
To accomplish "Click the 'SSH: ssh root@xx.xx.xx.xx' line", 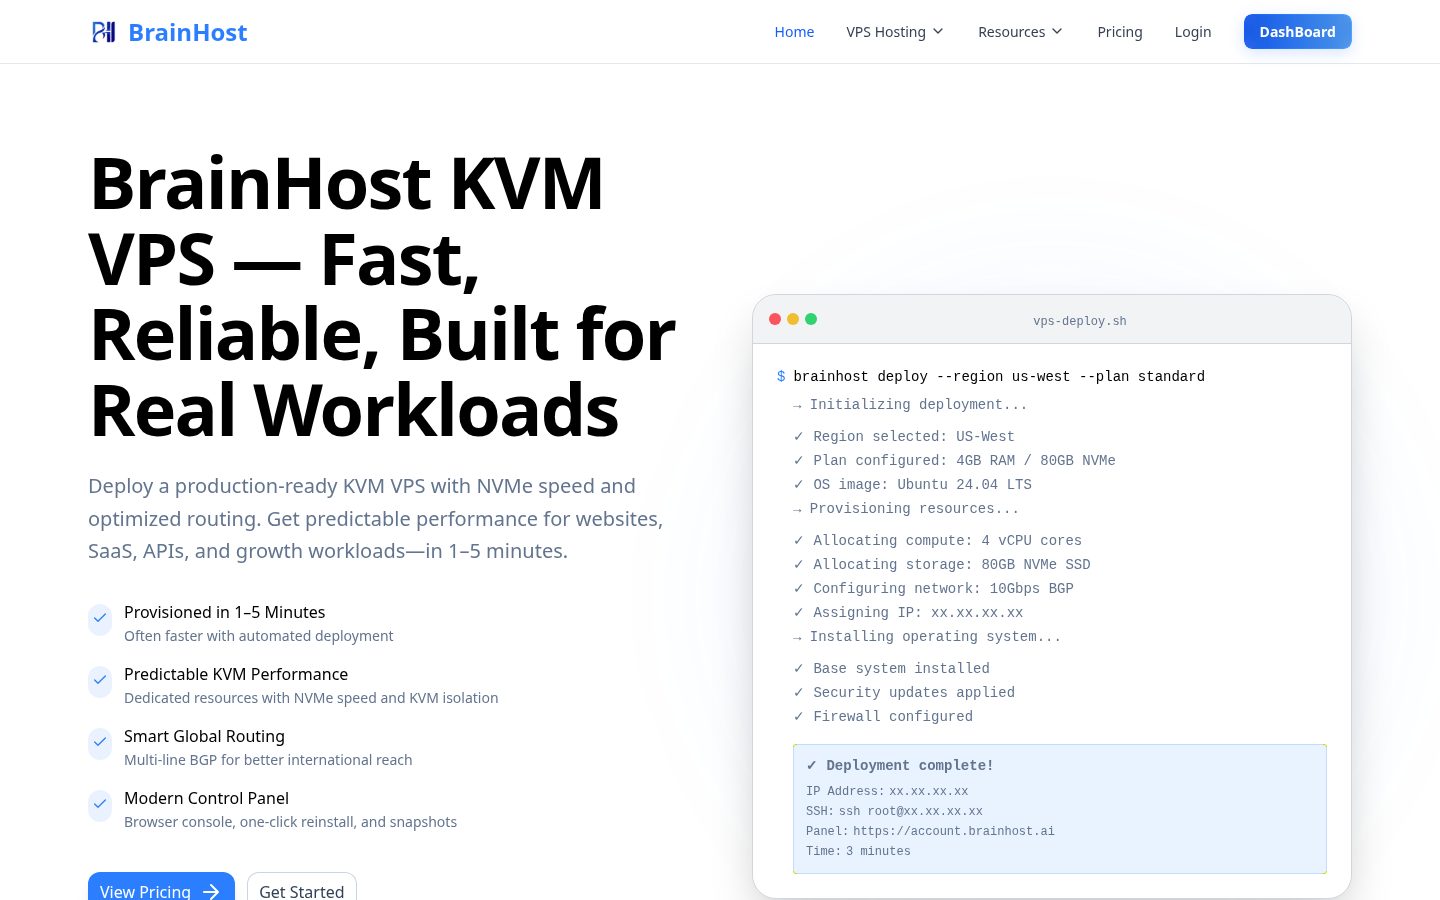I will coord(894,811).
